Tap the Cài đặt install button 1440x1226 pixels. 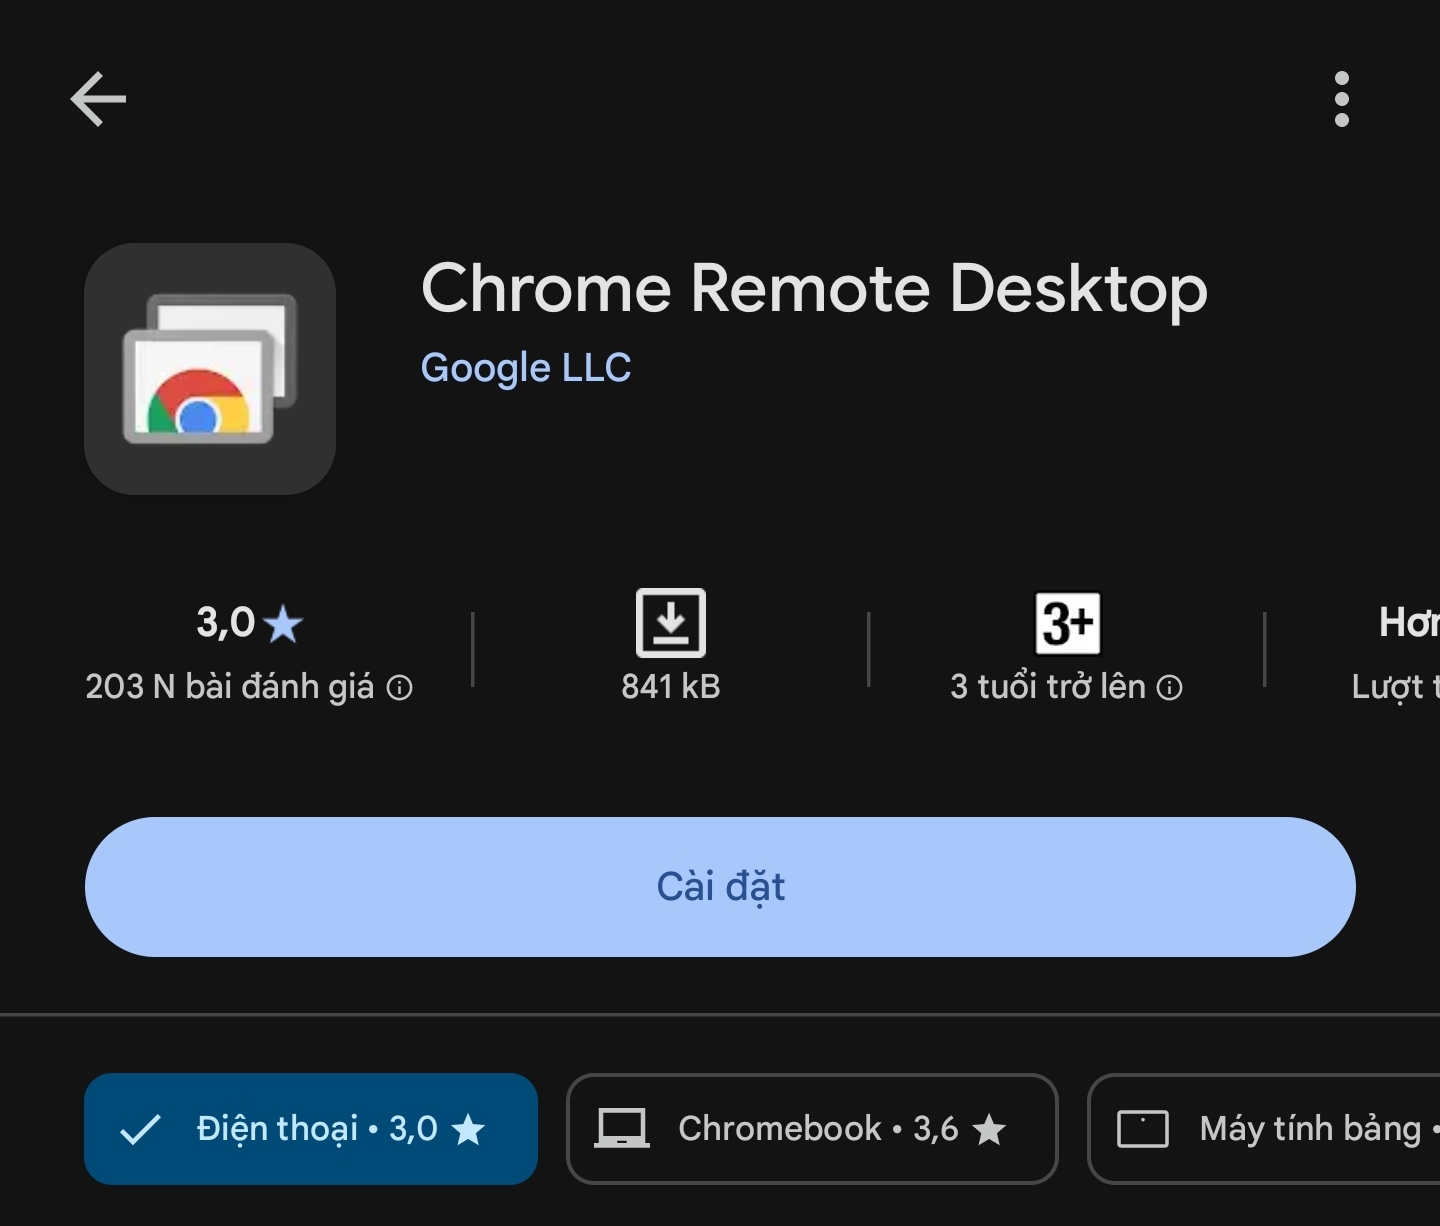click(x=720, y=887)
